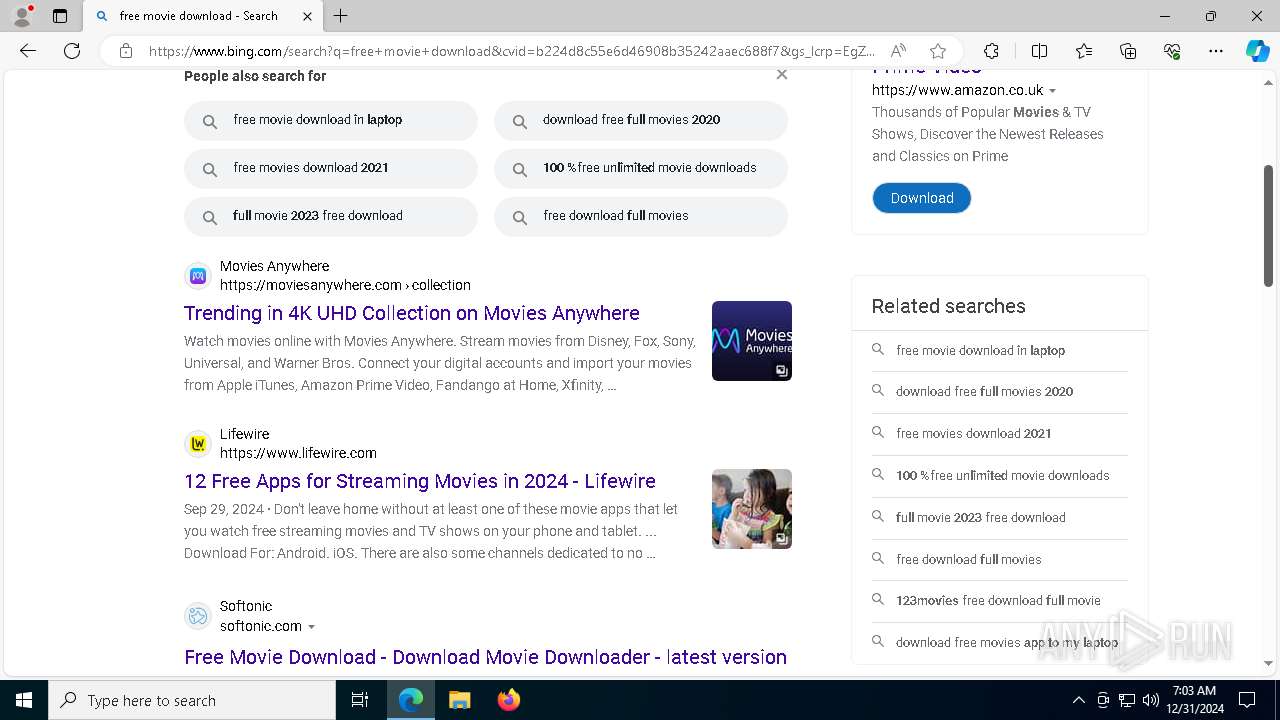
Task: Select related search free download full movies
Action: pos(1000,560)
